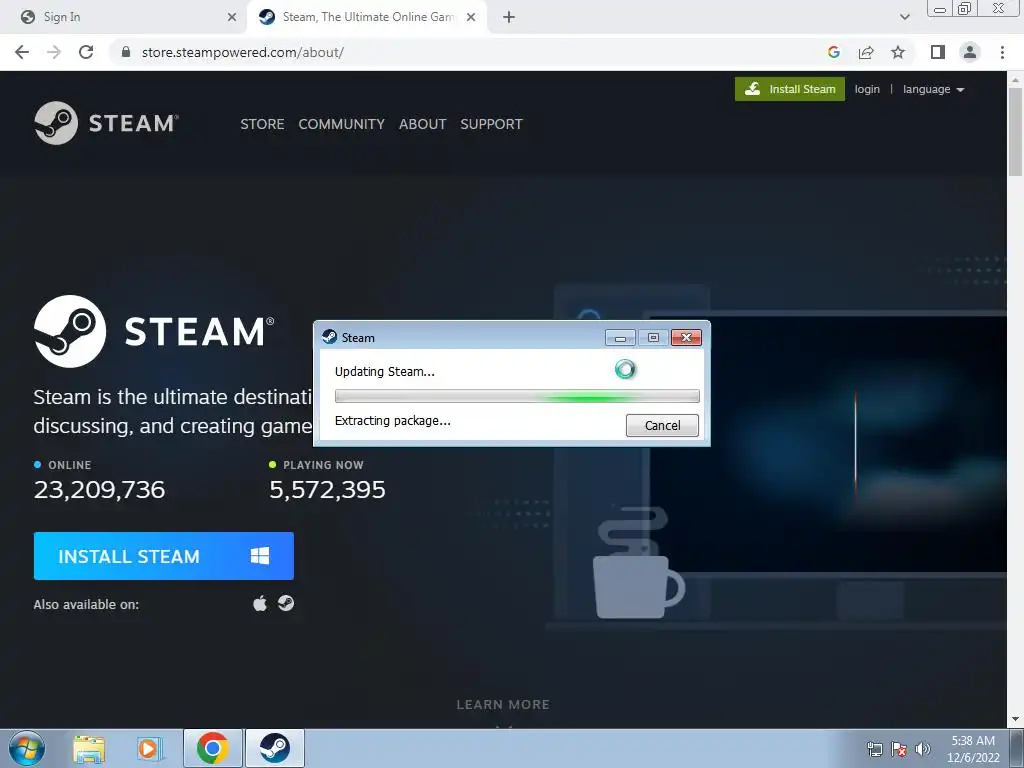
Task: Toggle the browser side panel icon
Action: pyautogui.click(x=937, y=52)
